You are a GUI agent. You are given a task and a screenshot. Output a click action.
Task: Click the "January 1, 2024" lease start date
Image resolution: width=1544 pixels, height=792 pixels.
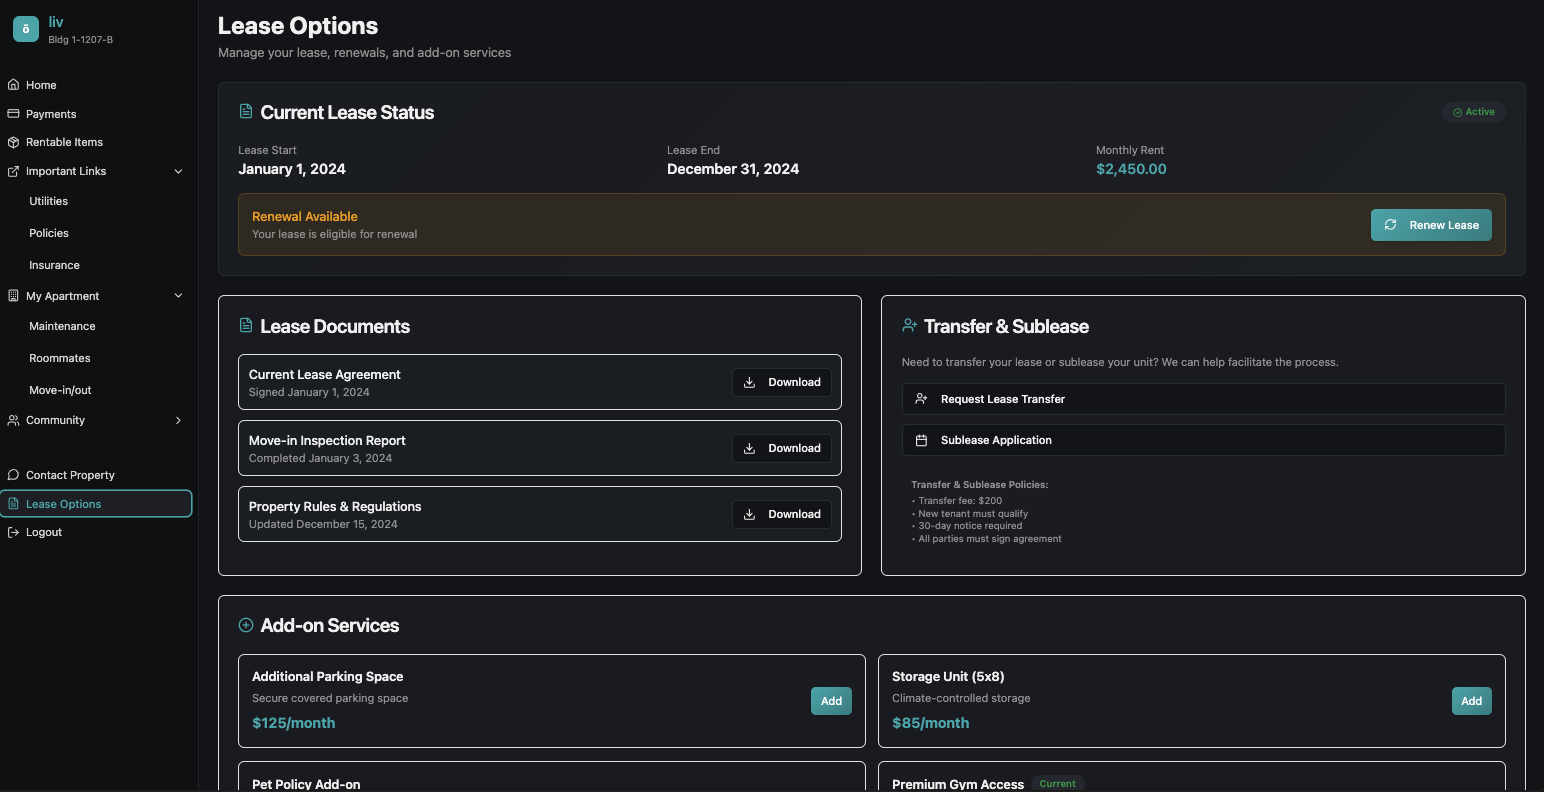point(292,169)
